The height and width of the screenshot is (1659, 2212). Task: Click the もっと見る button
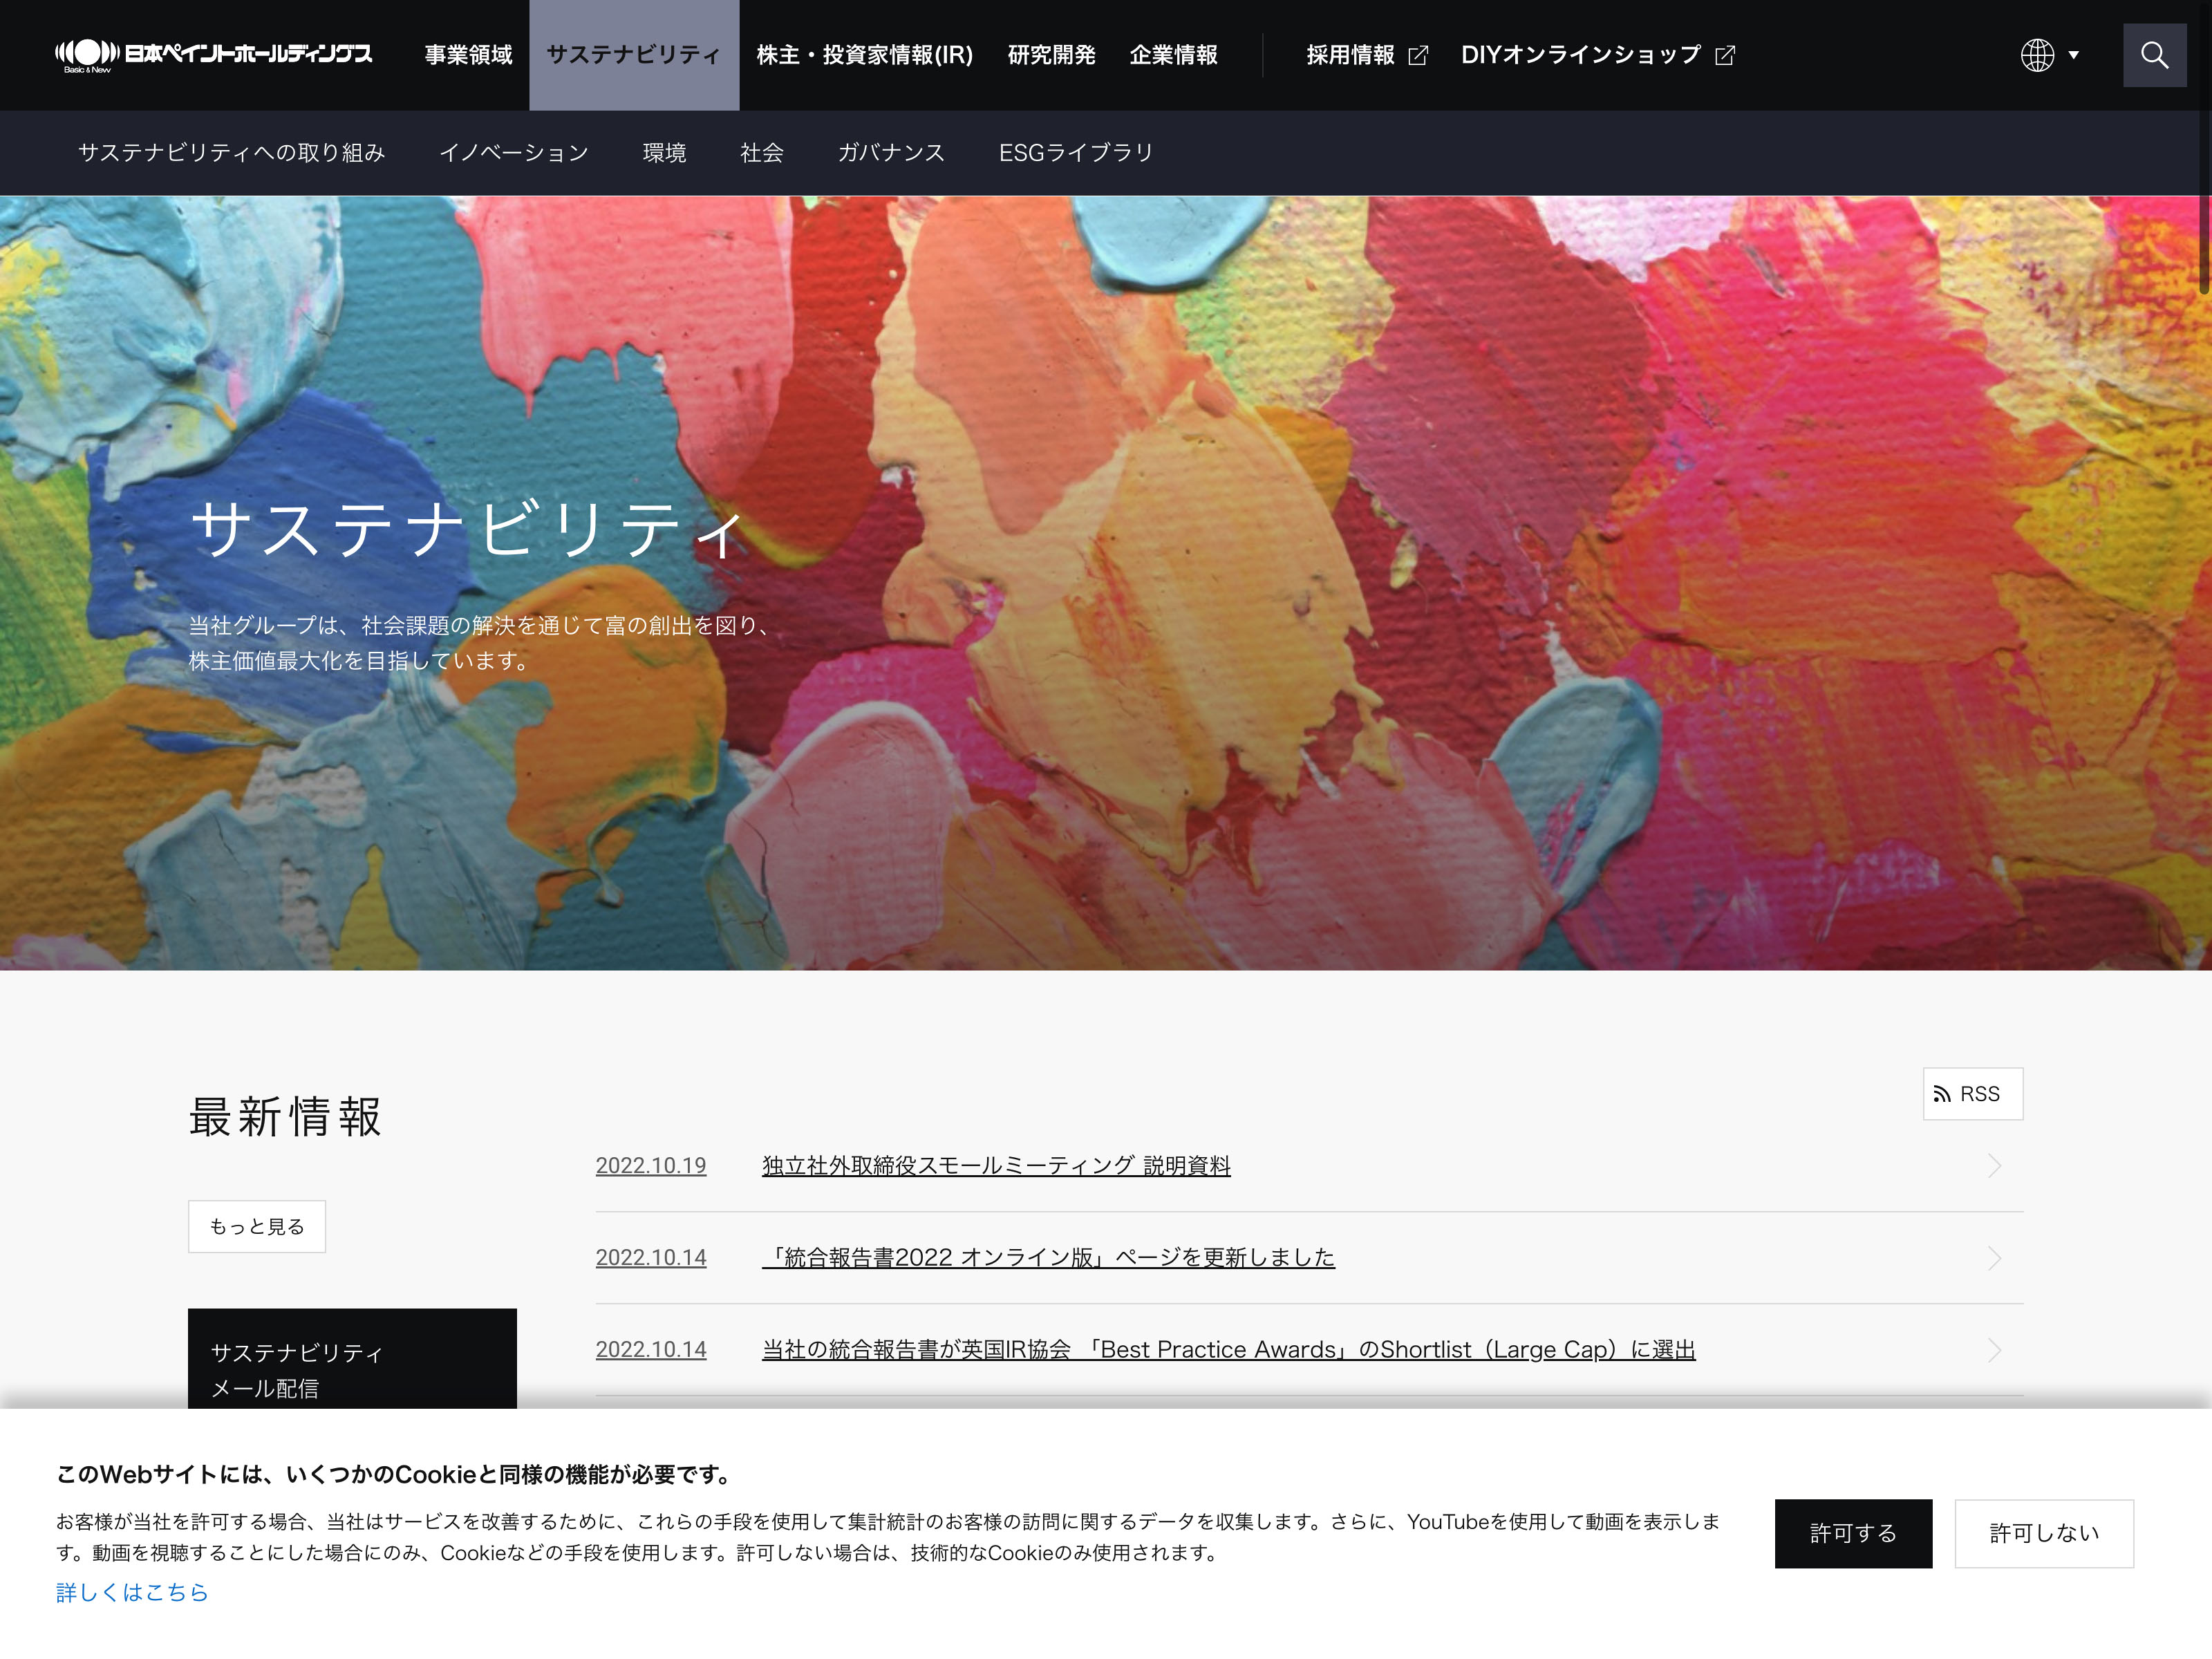tap(257, 1226)
